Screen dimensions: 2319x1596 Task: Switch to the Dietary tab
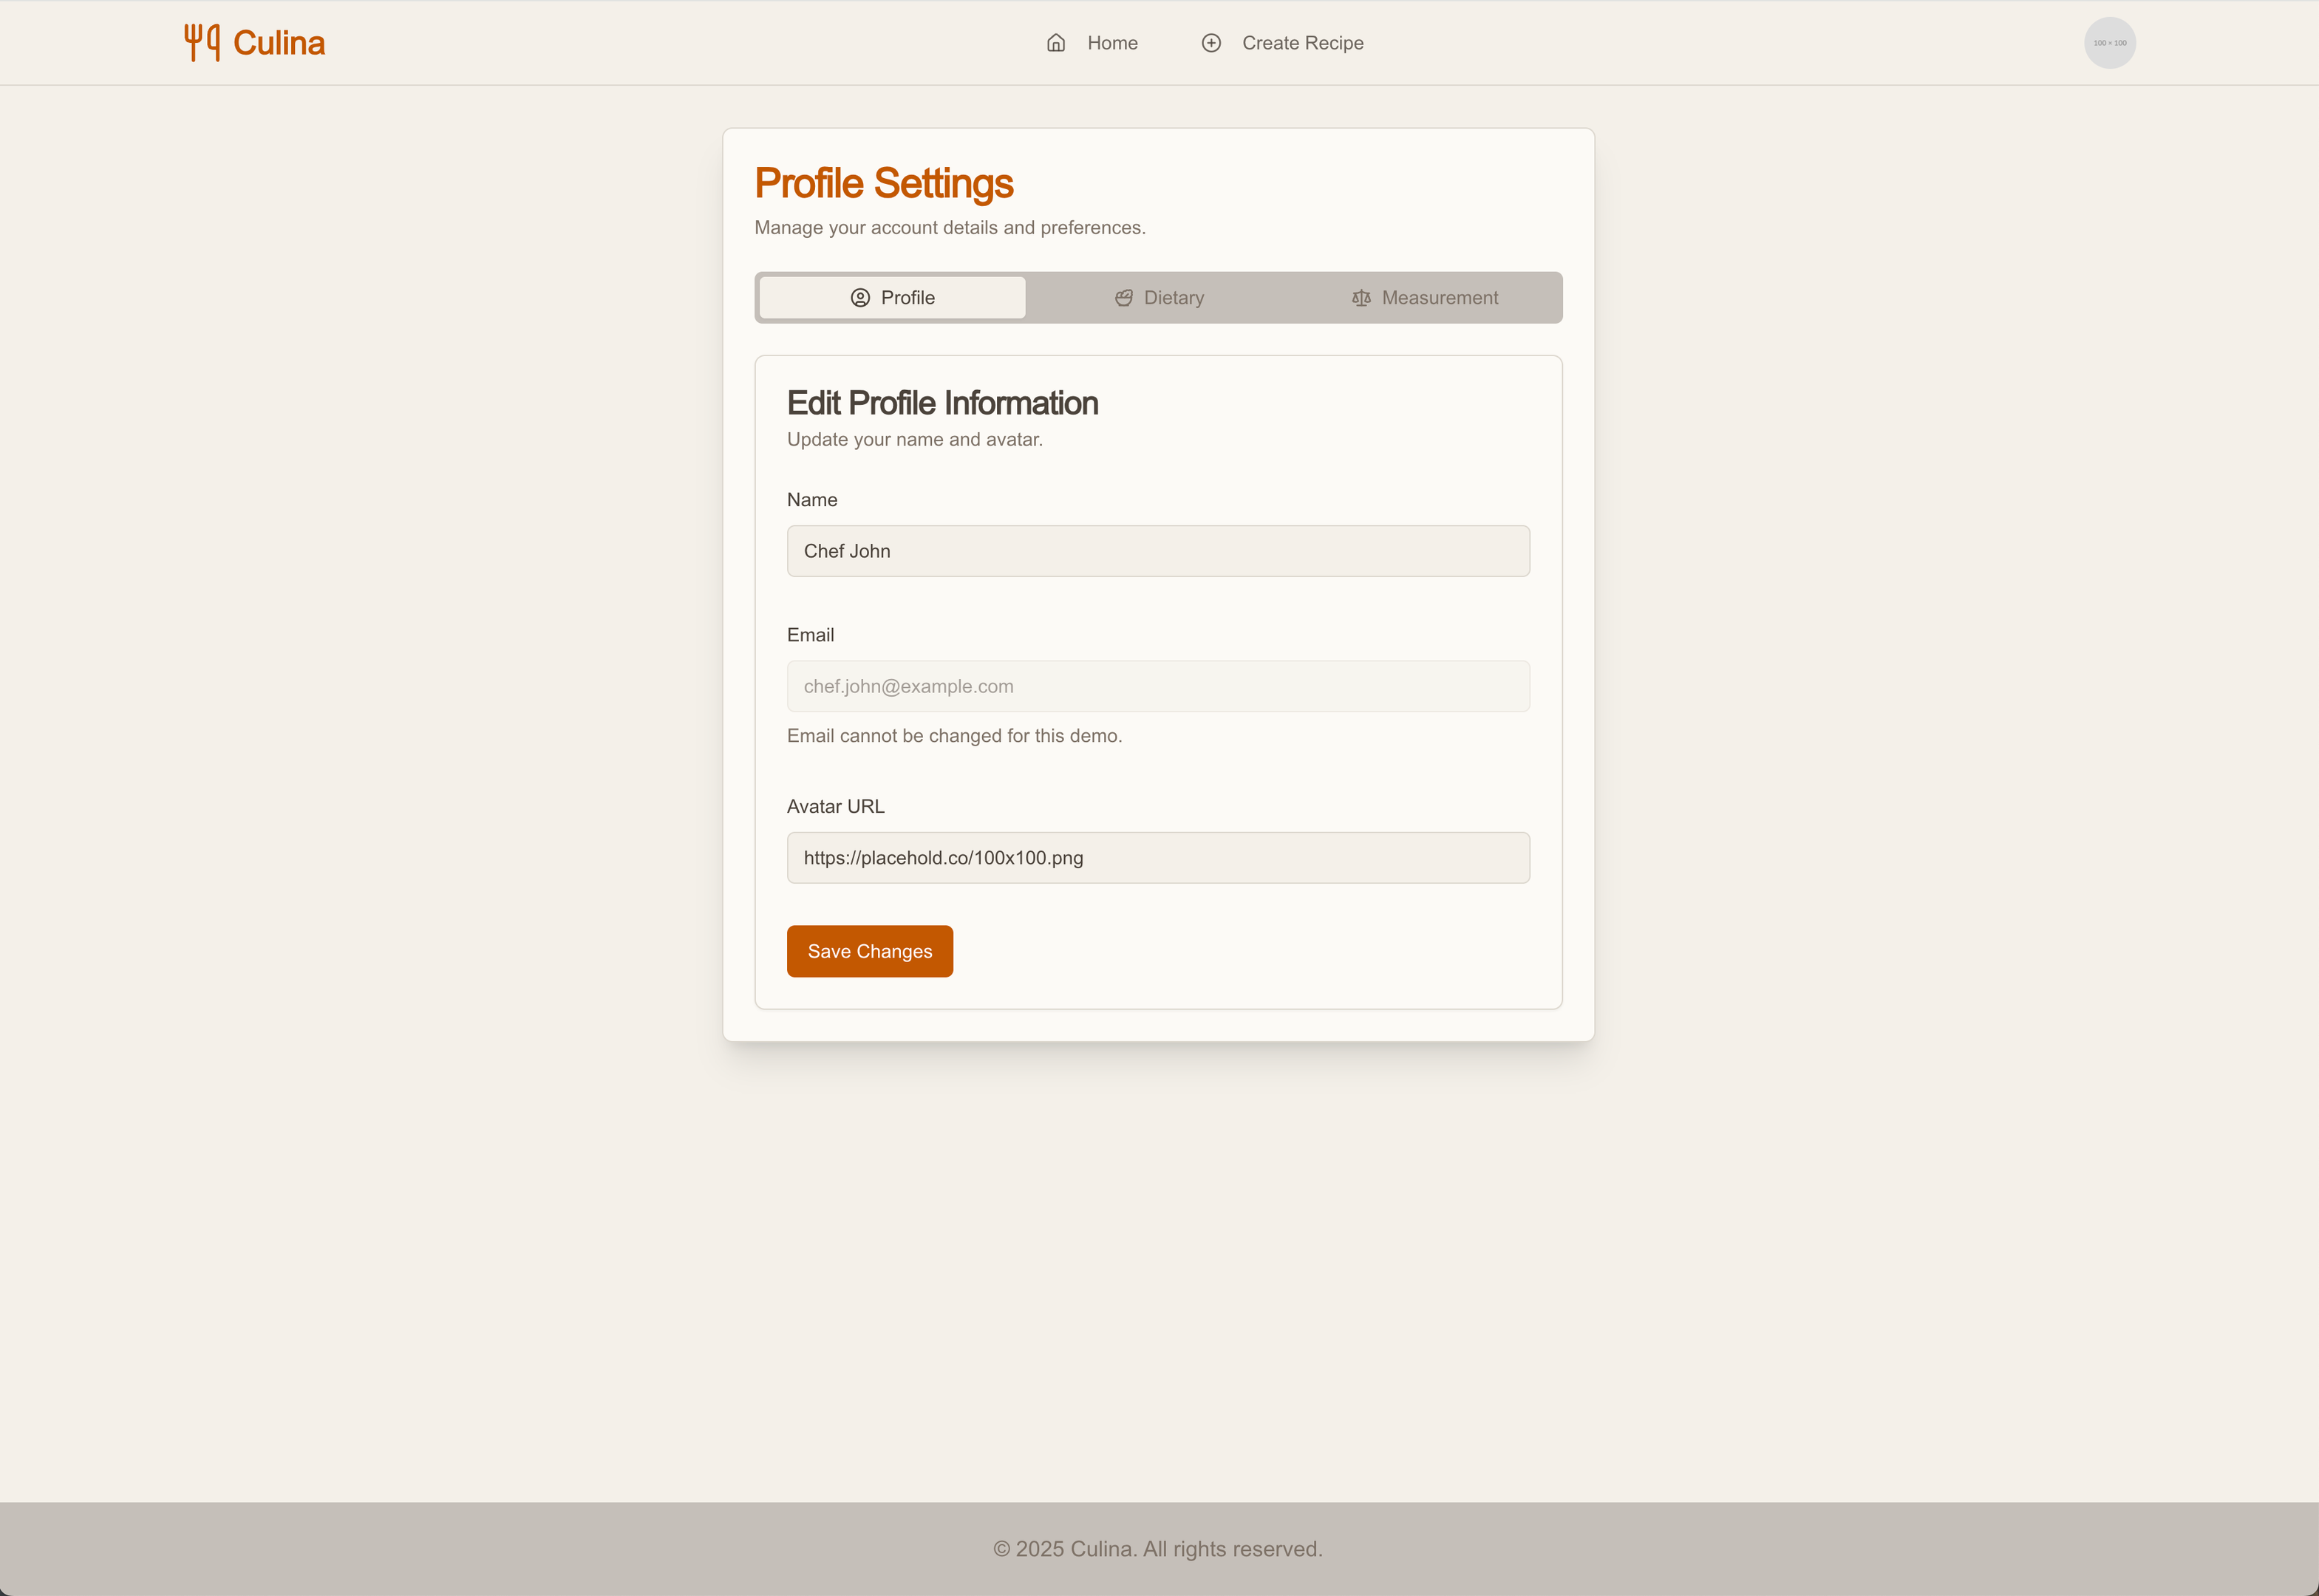(x=1174, y=298)
